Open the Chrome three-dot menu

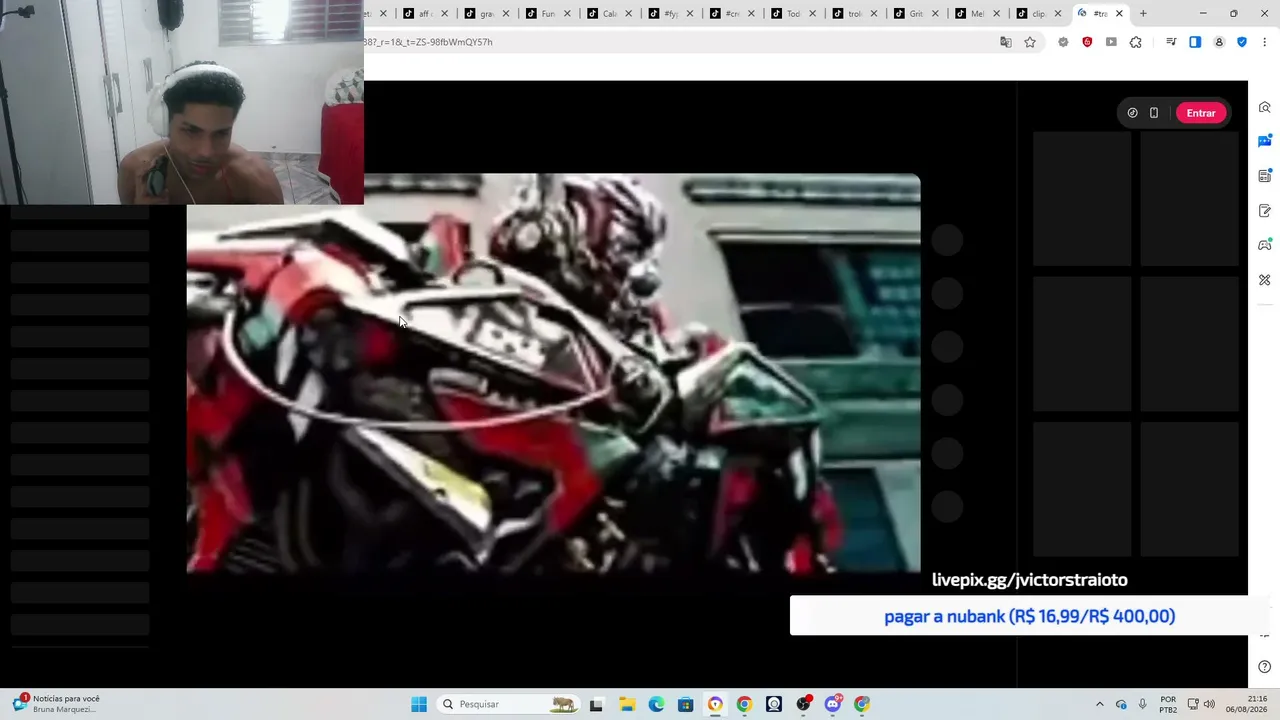pyautogui.click(x=1265, y=42)
